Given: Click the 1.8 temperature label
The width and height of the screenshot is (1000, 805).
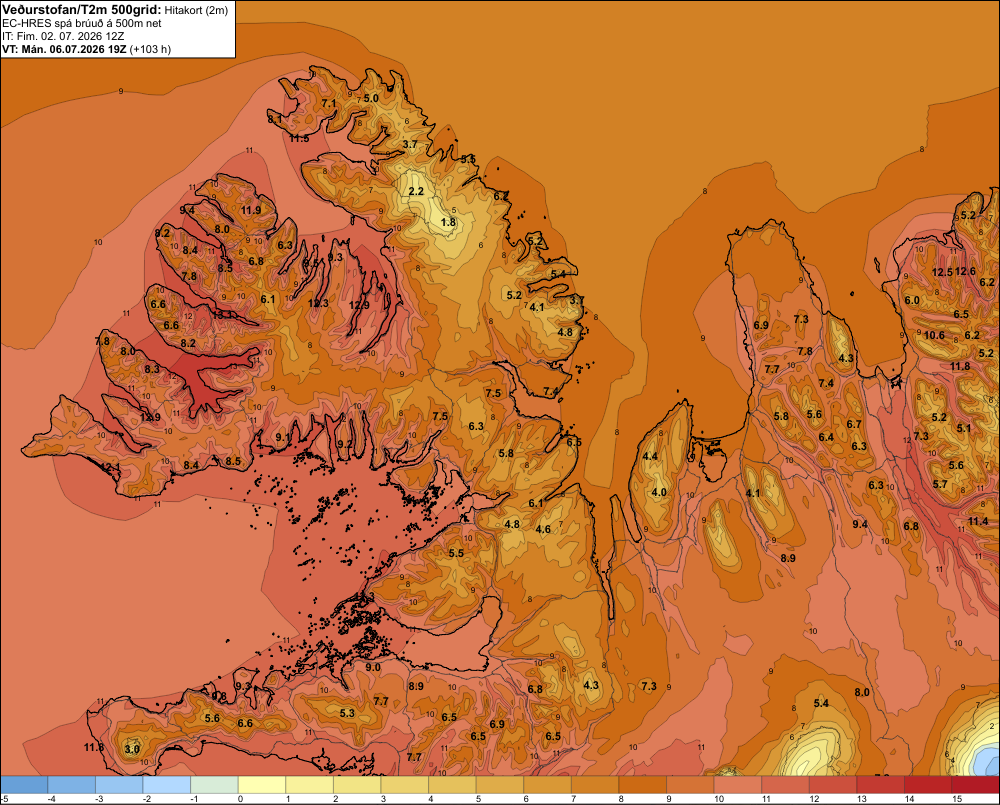Looking at the screenshot, I should 448,222.
